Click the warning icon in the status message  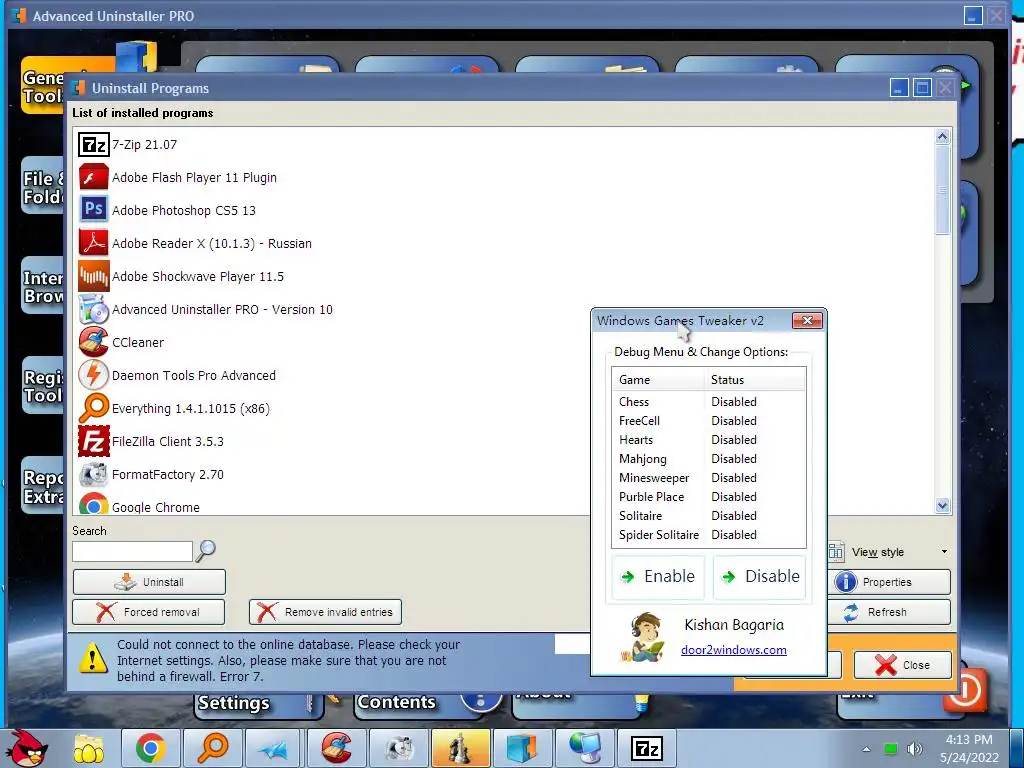tap(93, 659)
